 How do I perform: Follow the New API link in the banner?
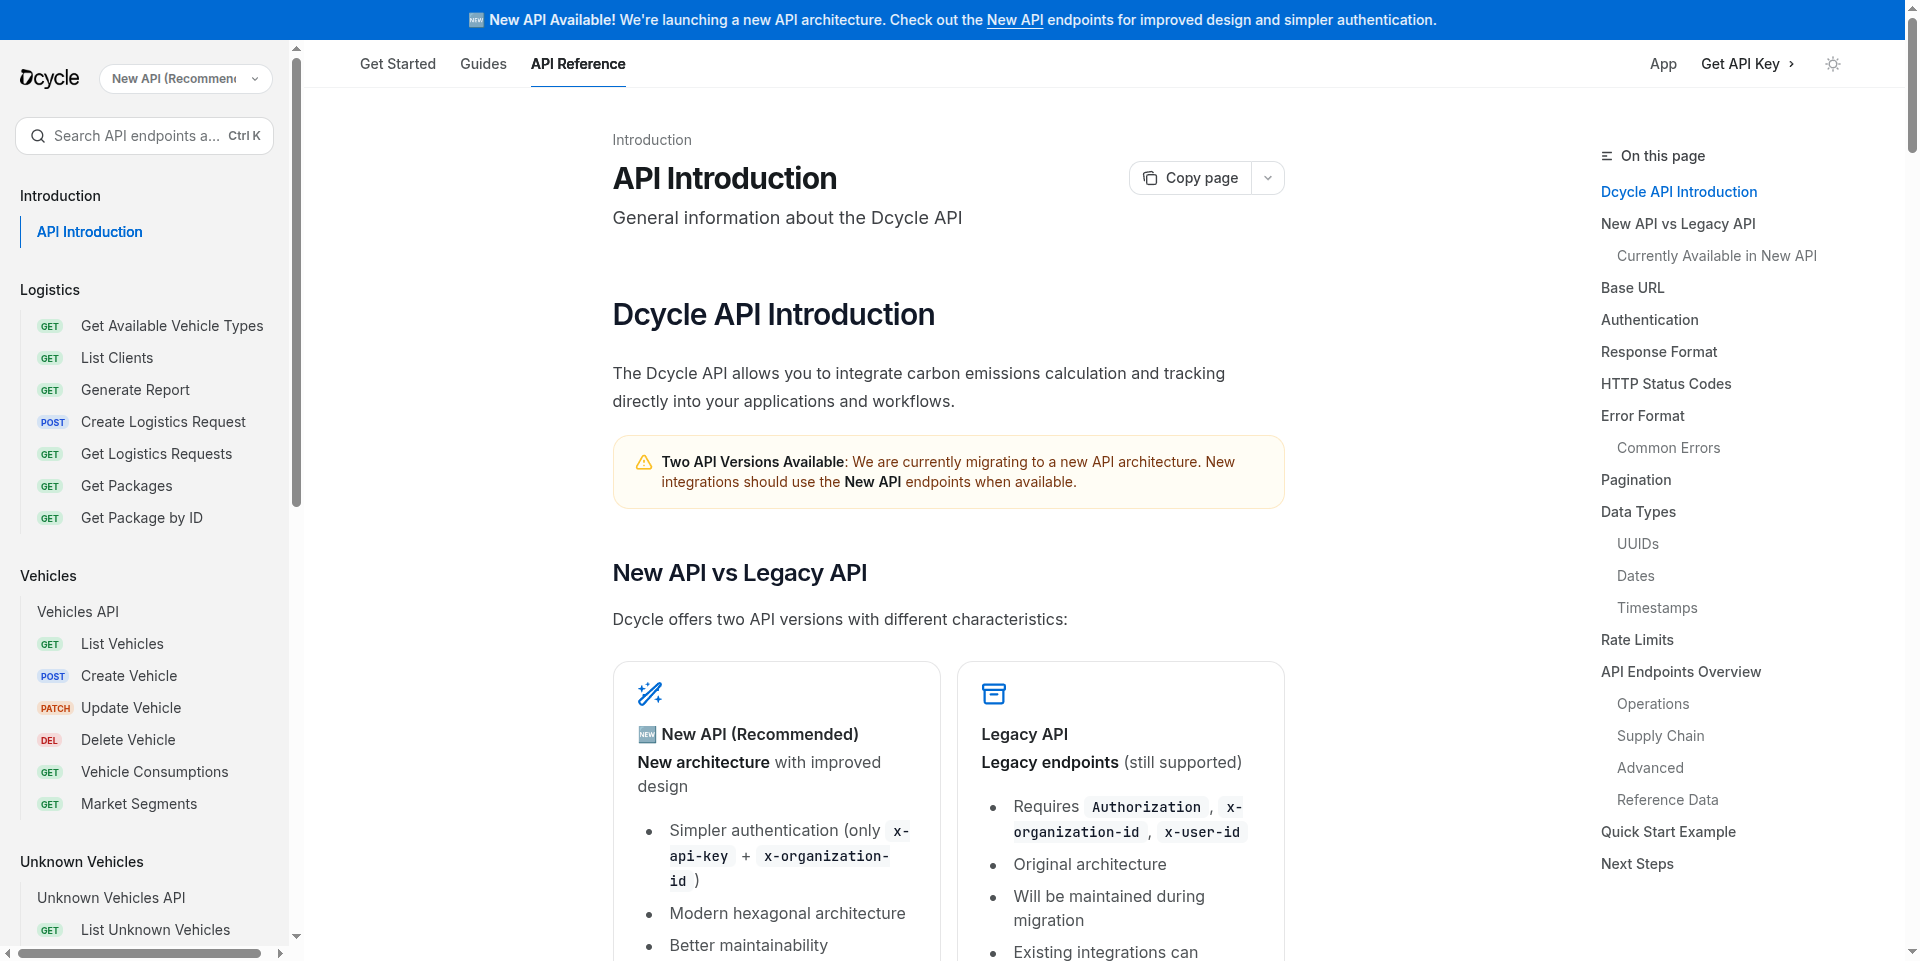coord(1015,20)
